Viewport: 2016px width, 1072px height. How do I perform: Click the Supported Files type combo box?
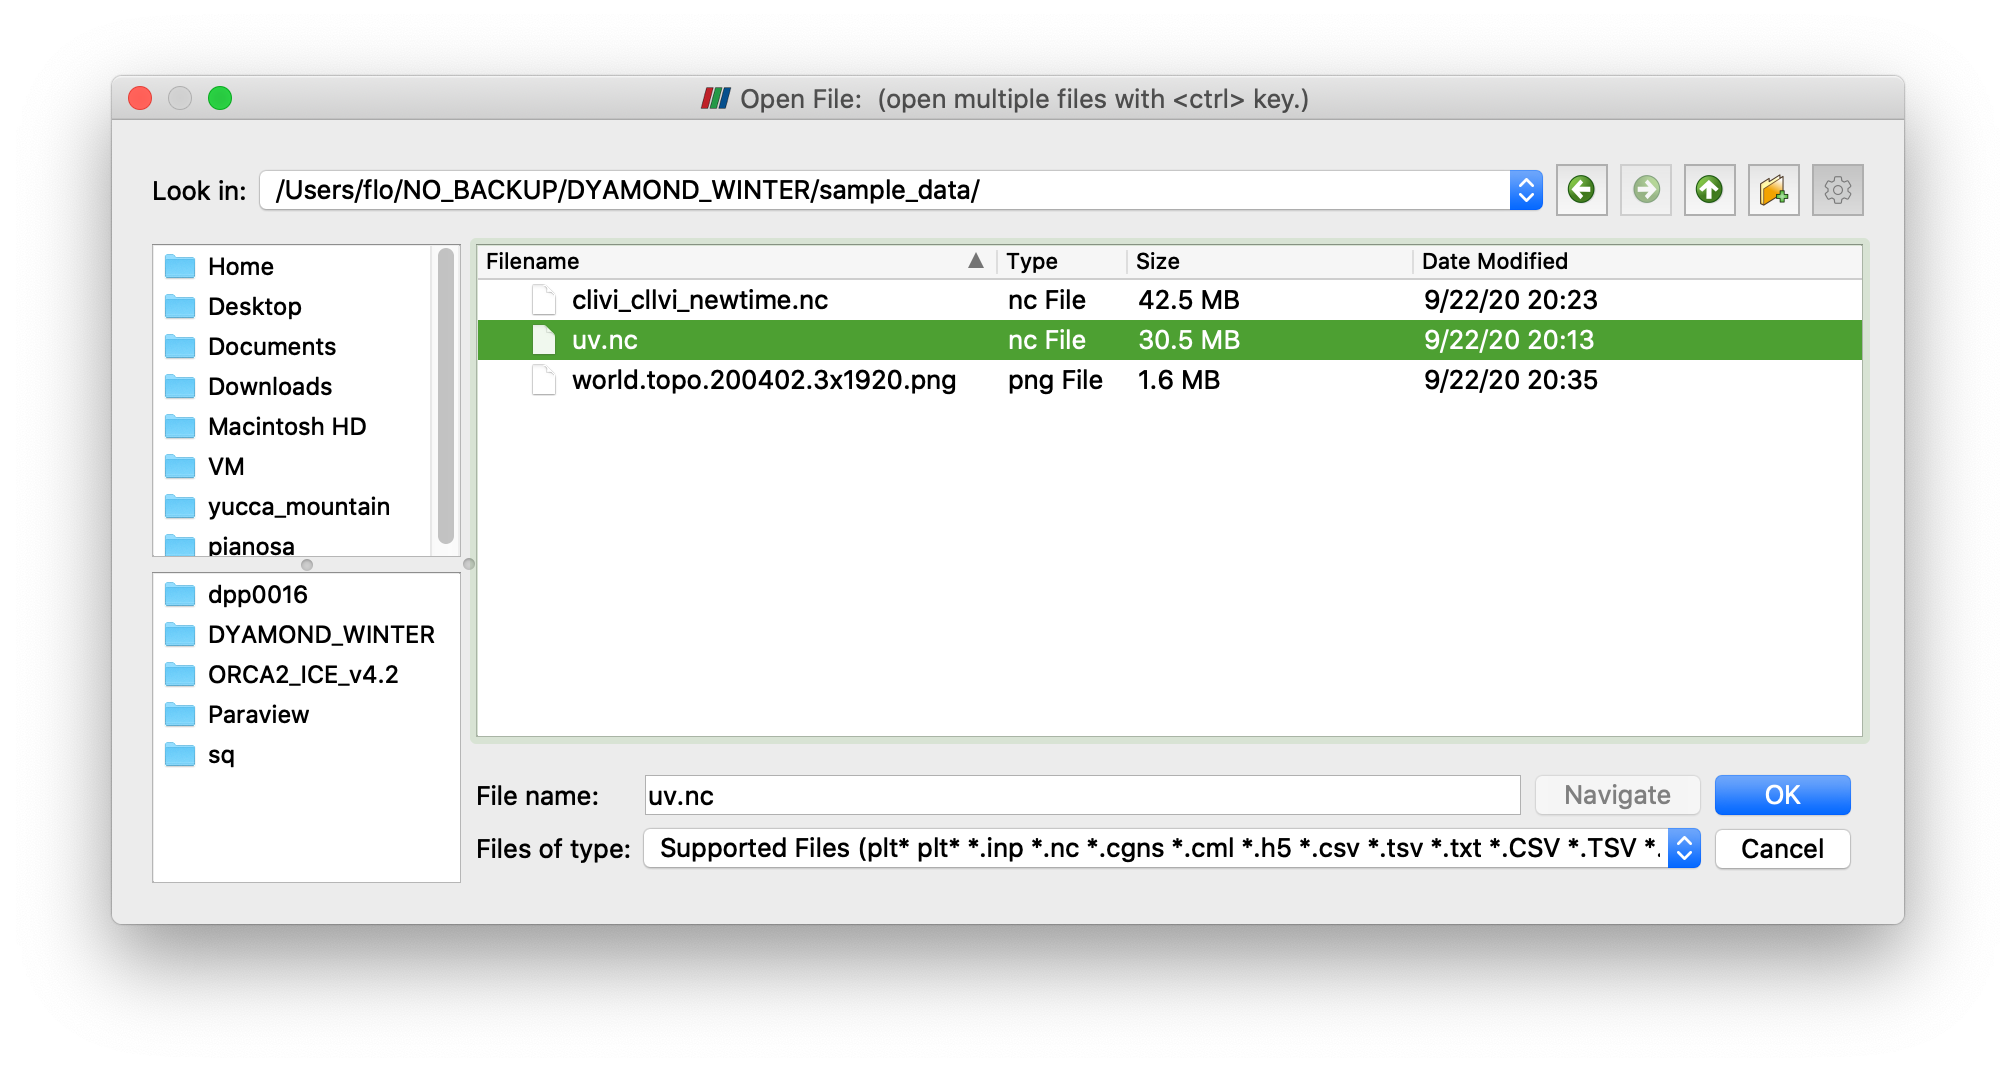click(1172, 849)
